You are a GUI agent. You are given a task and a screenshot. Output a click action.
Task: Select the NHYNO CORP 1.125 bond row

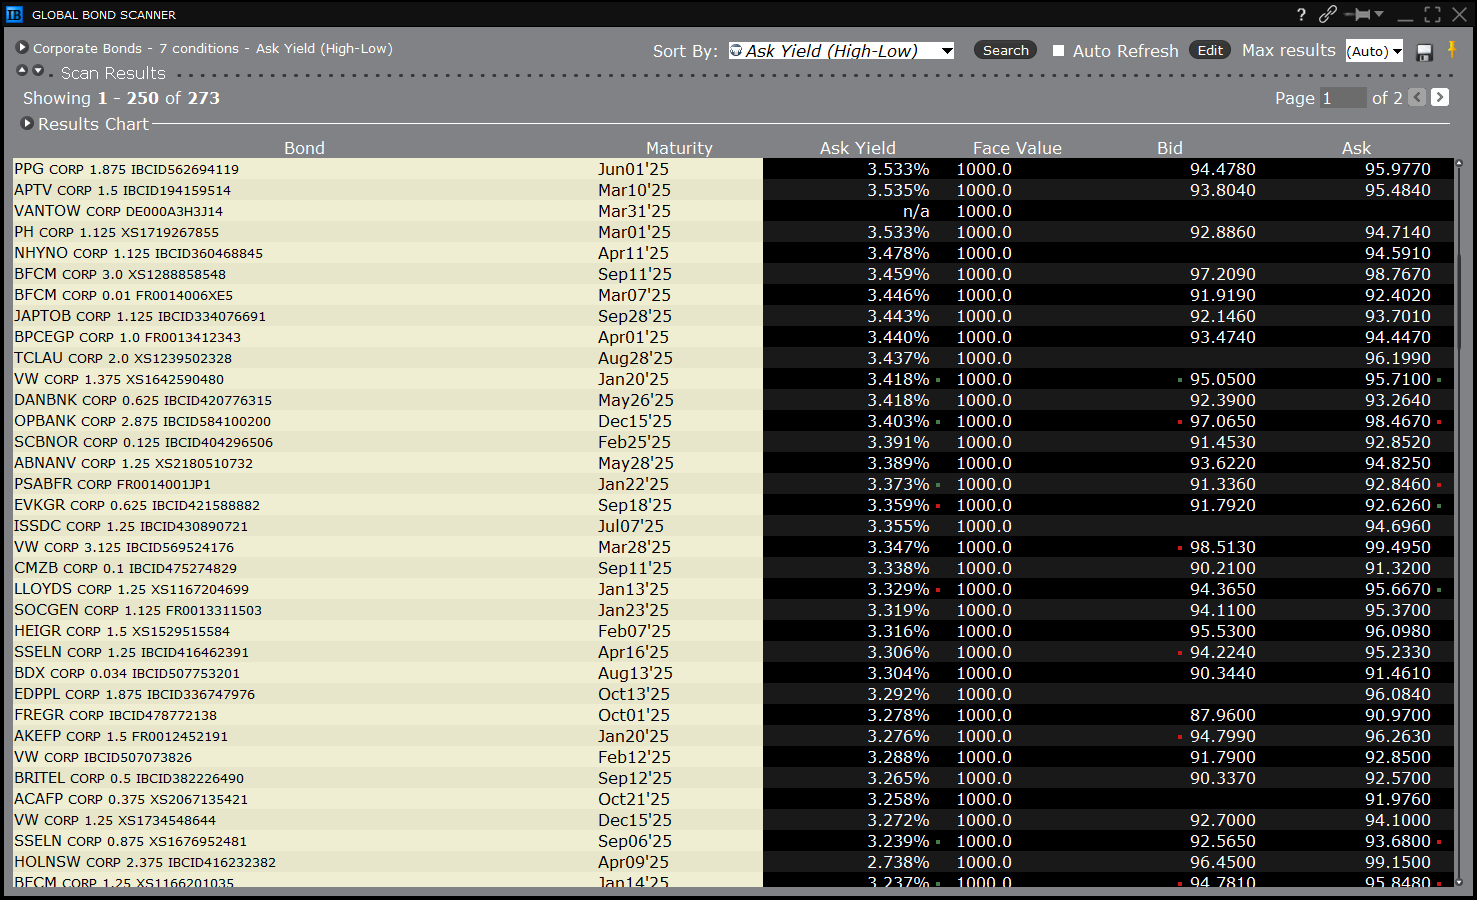pyautogui.click(x=733, y=253)
